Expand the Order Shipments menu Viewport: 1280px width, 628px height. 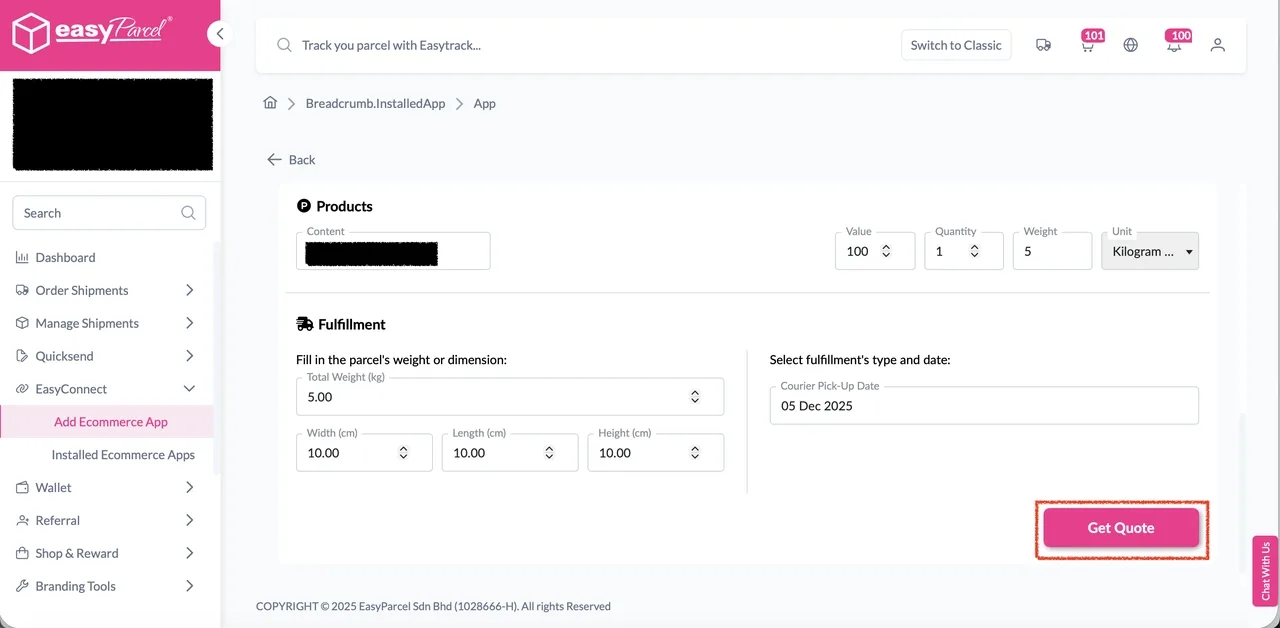(x=189, y=290)
